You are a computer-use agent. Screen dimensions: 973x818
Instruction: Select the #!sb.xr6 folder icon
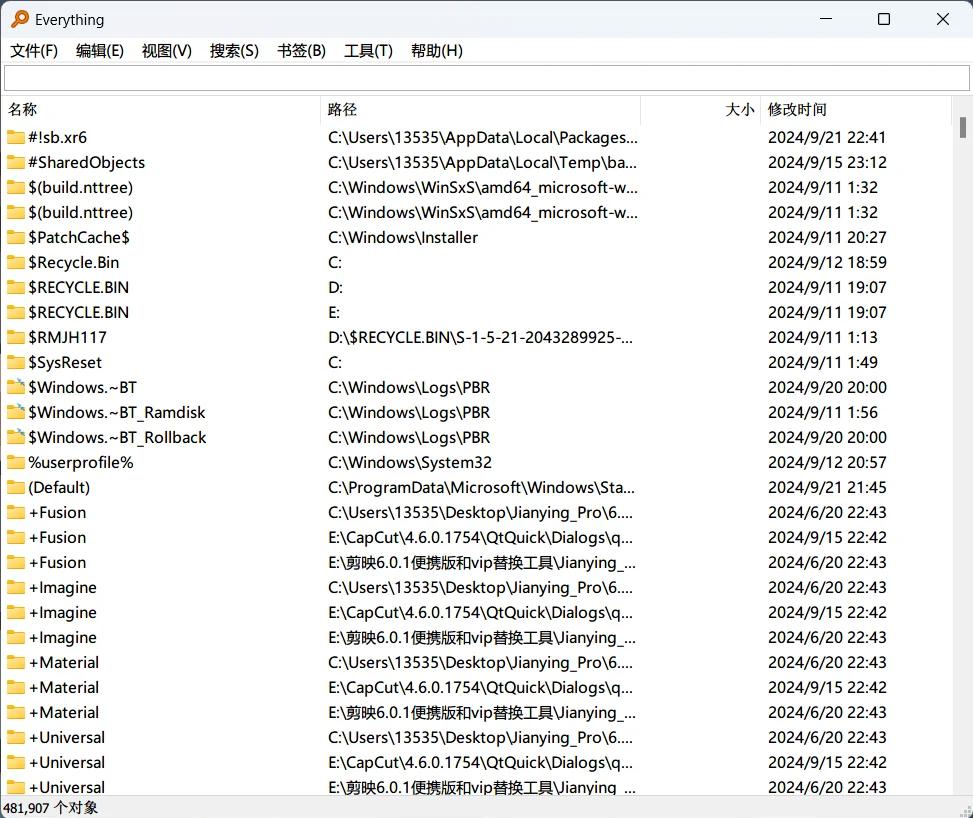(16, 137)
